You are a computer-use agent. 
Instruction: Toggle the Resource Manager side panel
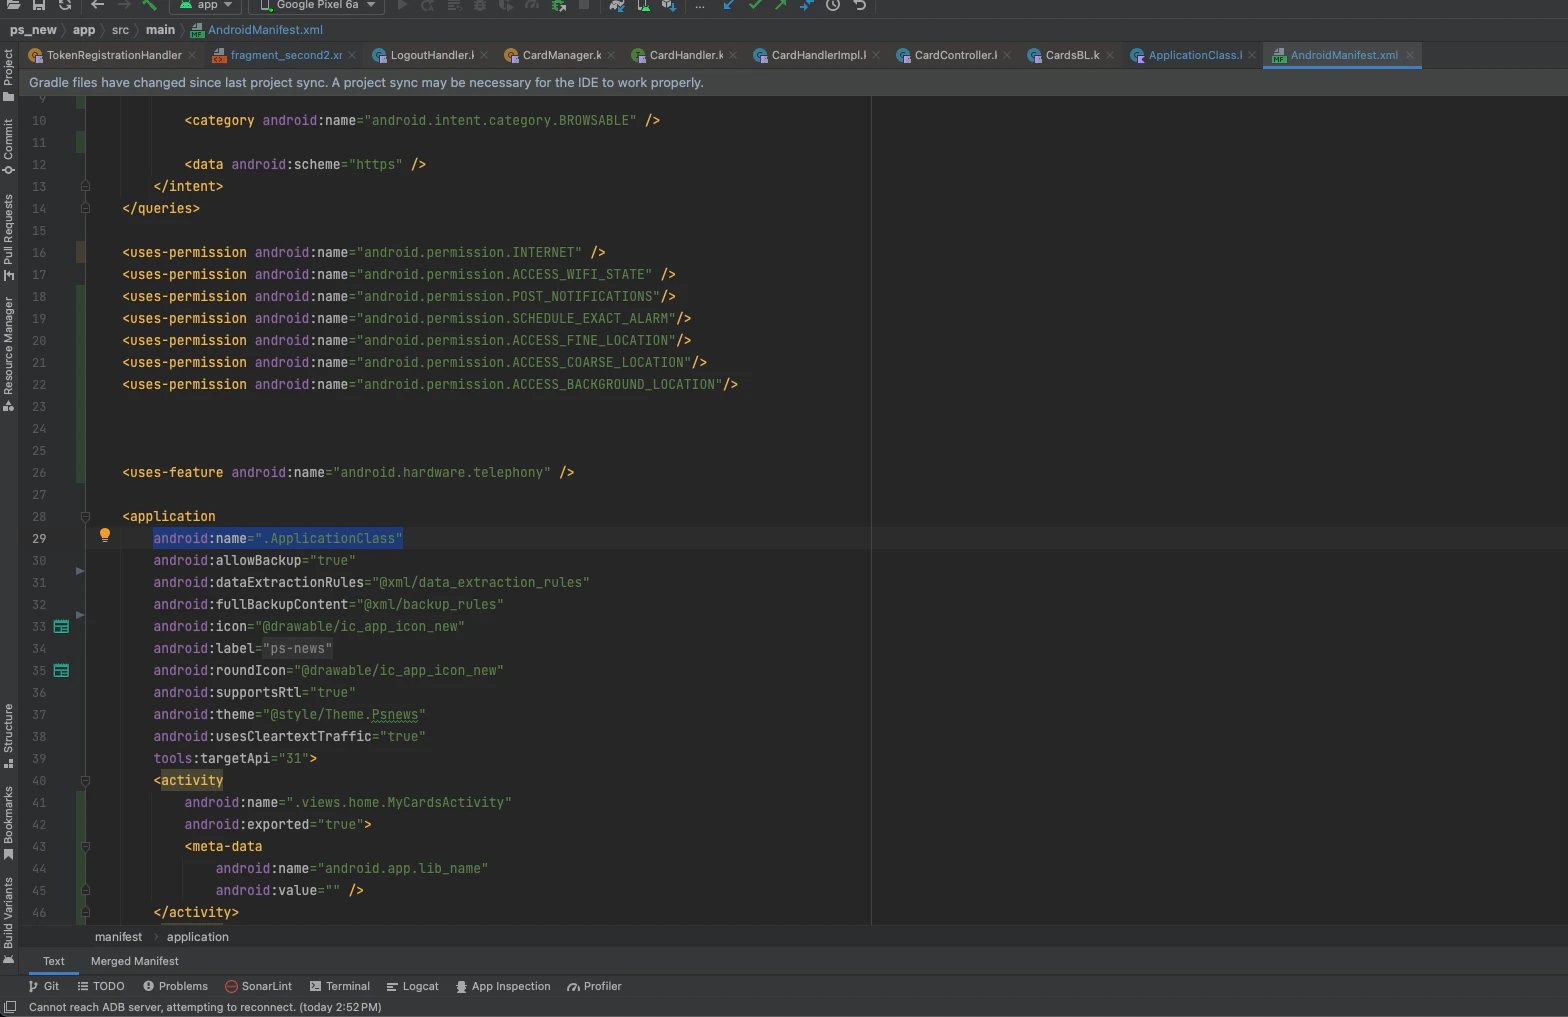pyautogui.click(x=8, y=352)
